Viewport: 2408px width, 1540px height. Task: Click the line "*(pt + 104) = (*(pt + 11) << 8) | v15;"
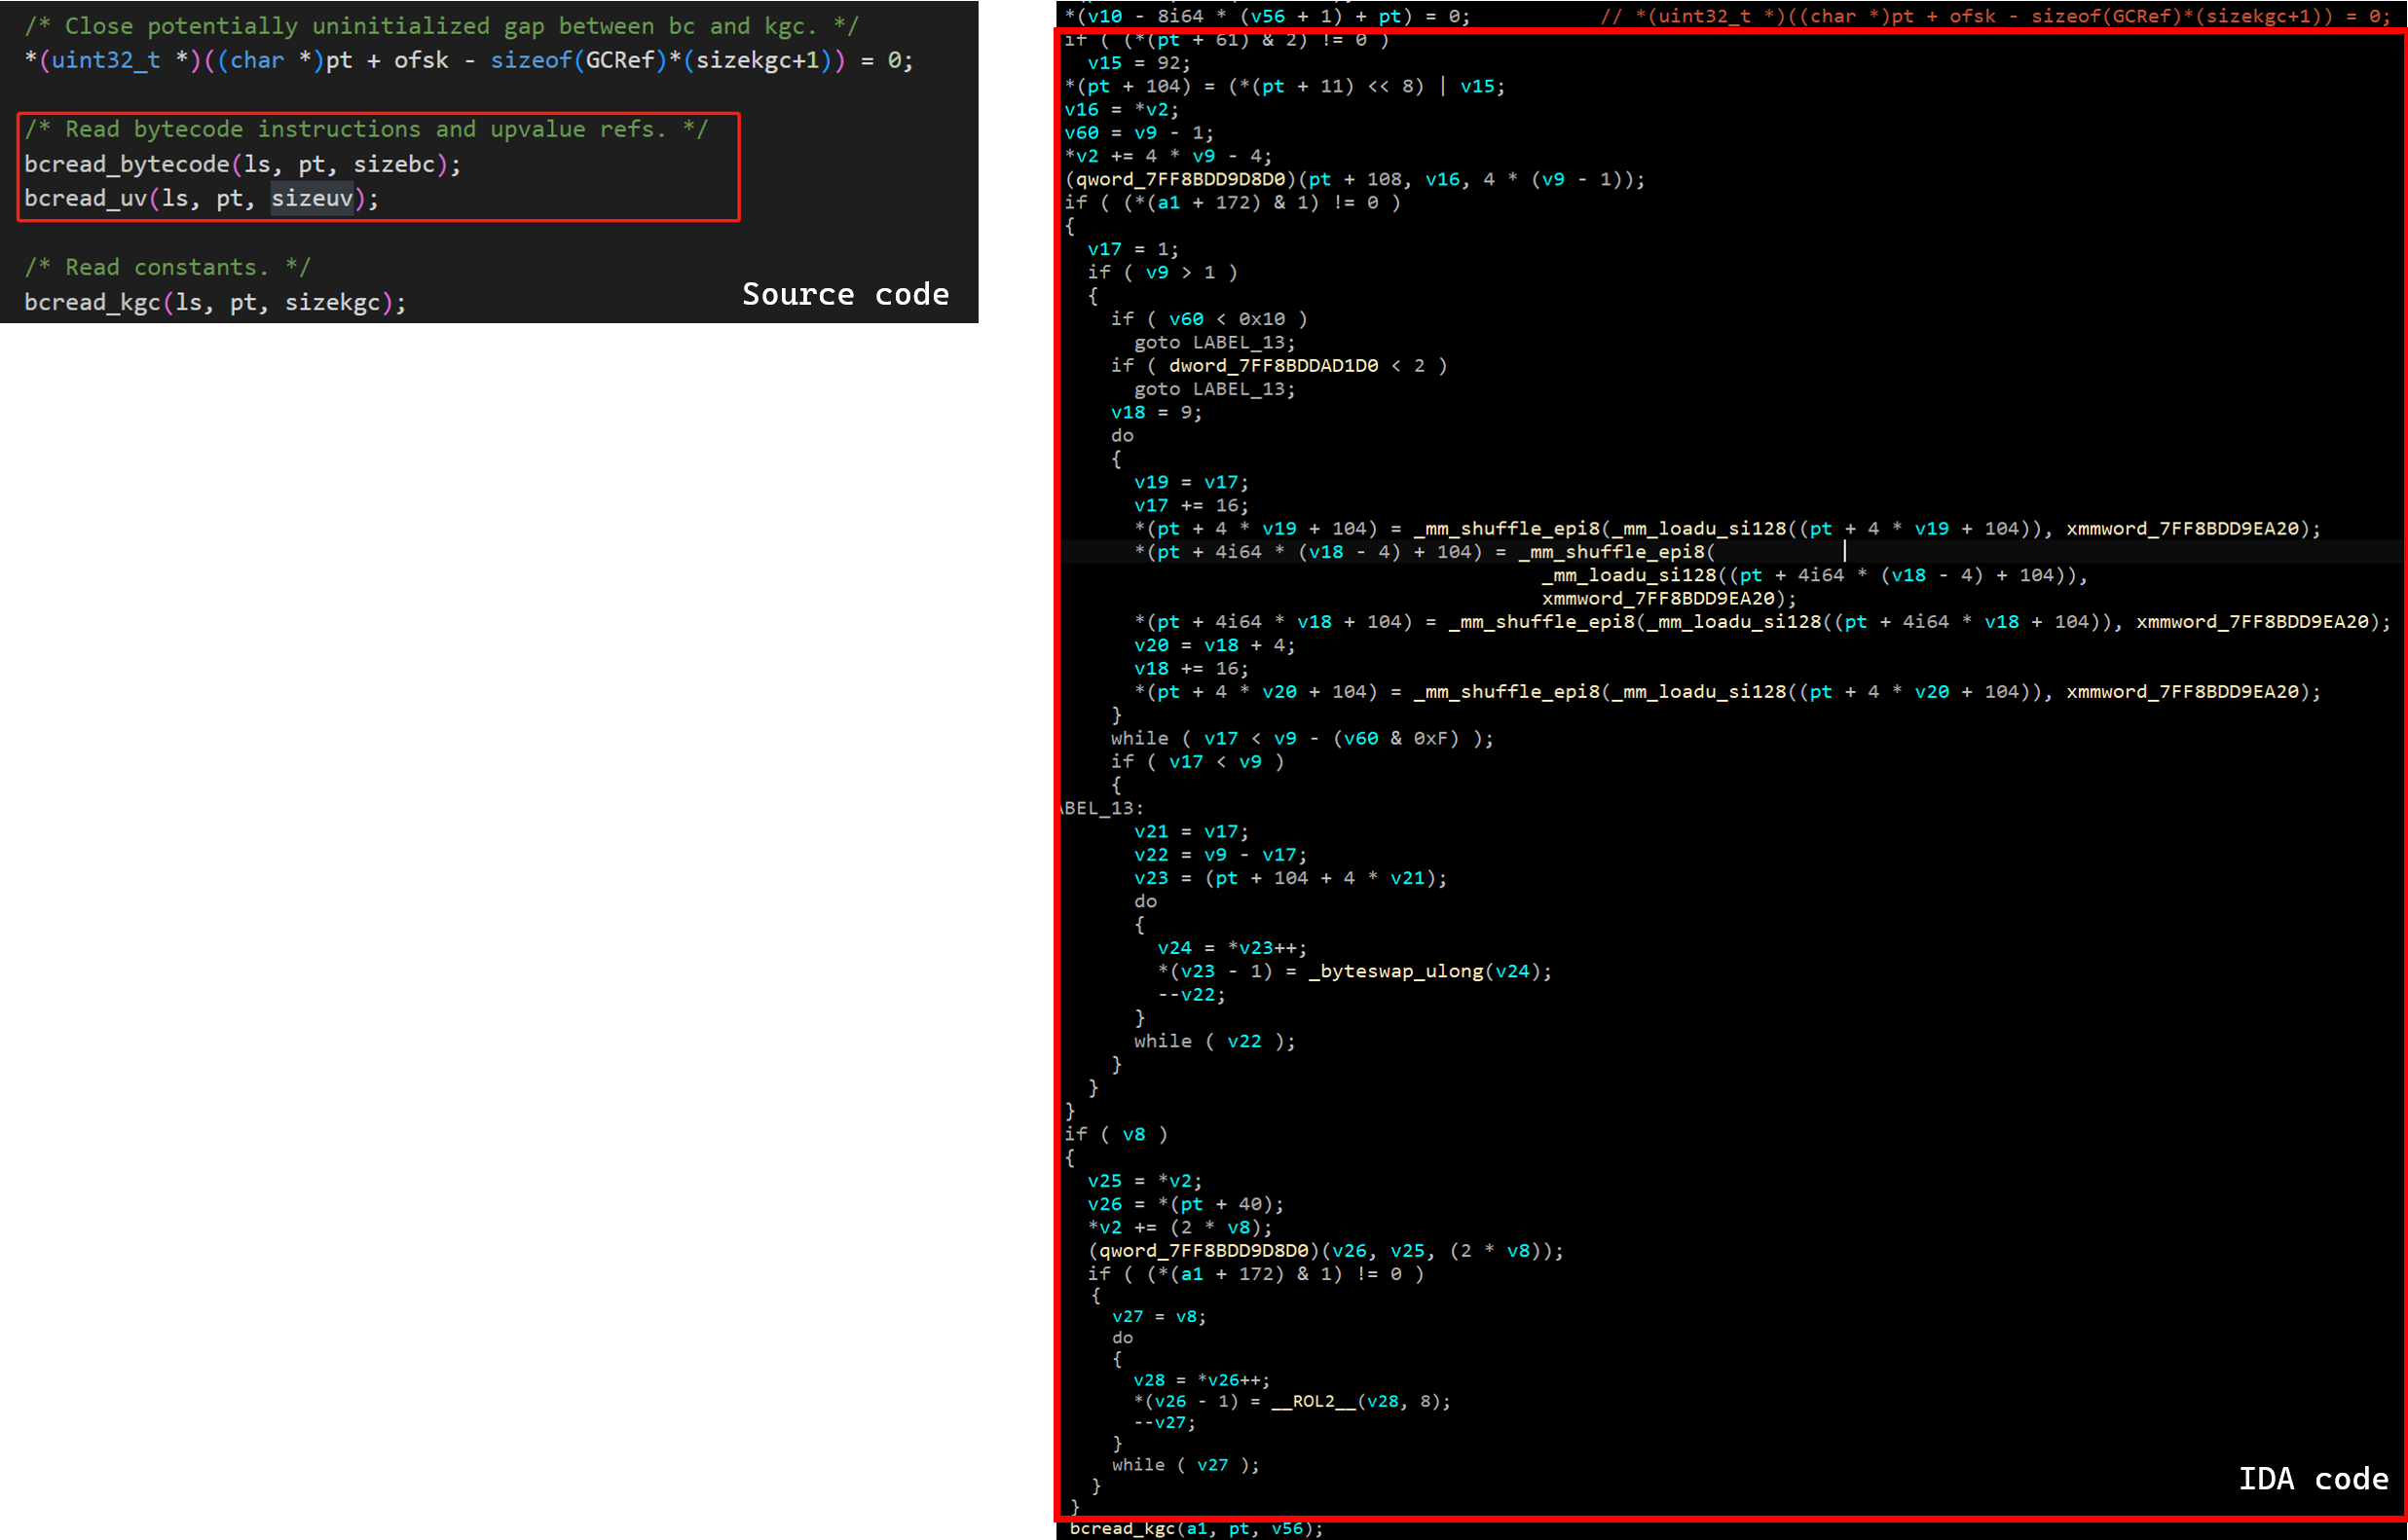point(1285,86)
